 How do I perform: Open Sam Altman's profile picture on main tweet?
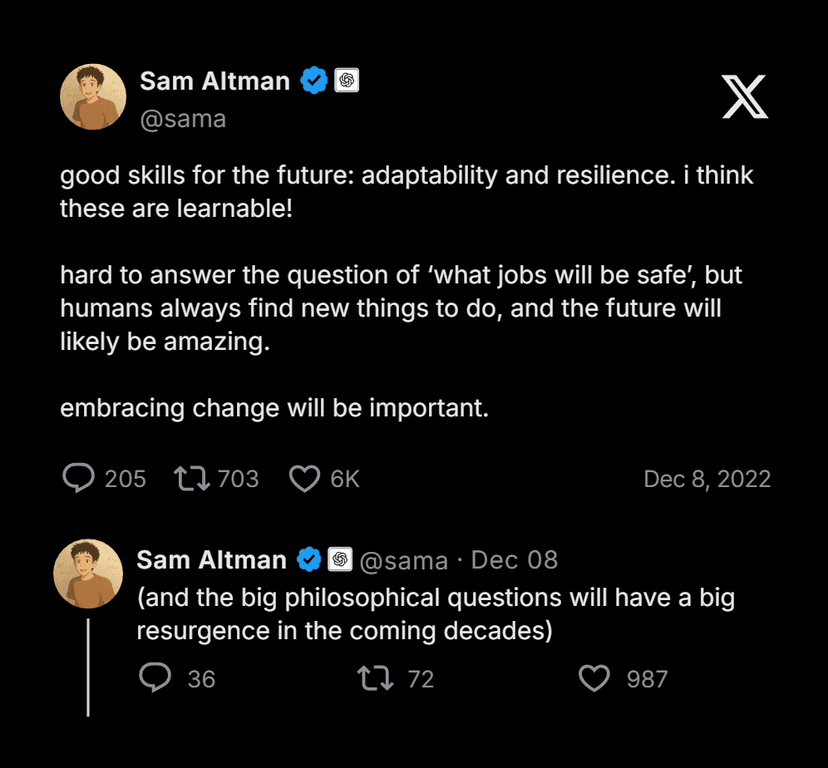(x=93, y=97)
